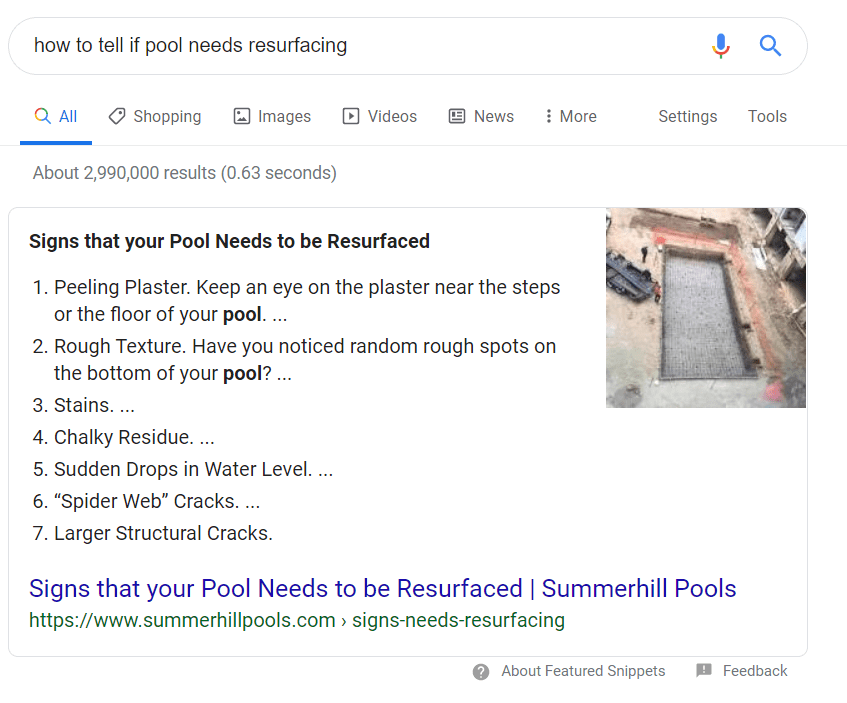Click the play icon for Videos
847x703 pixels.
(351, 116)
